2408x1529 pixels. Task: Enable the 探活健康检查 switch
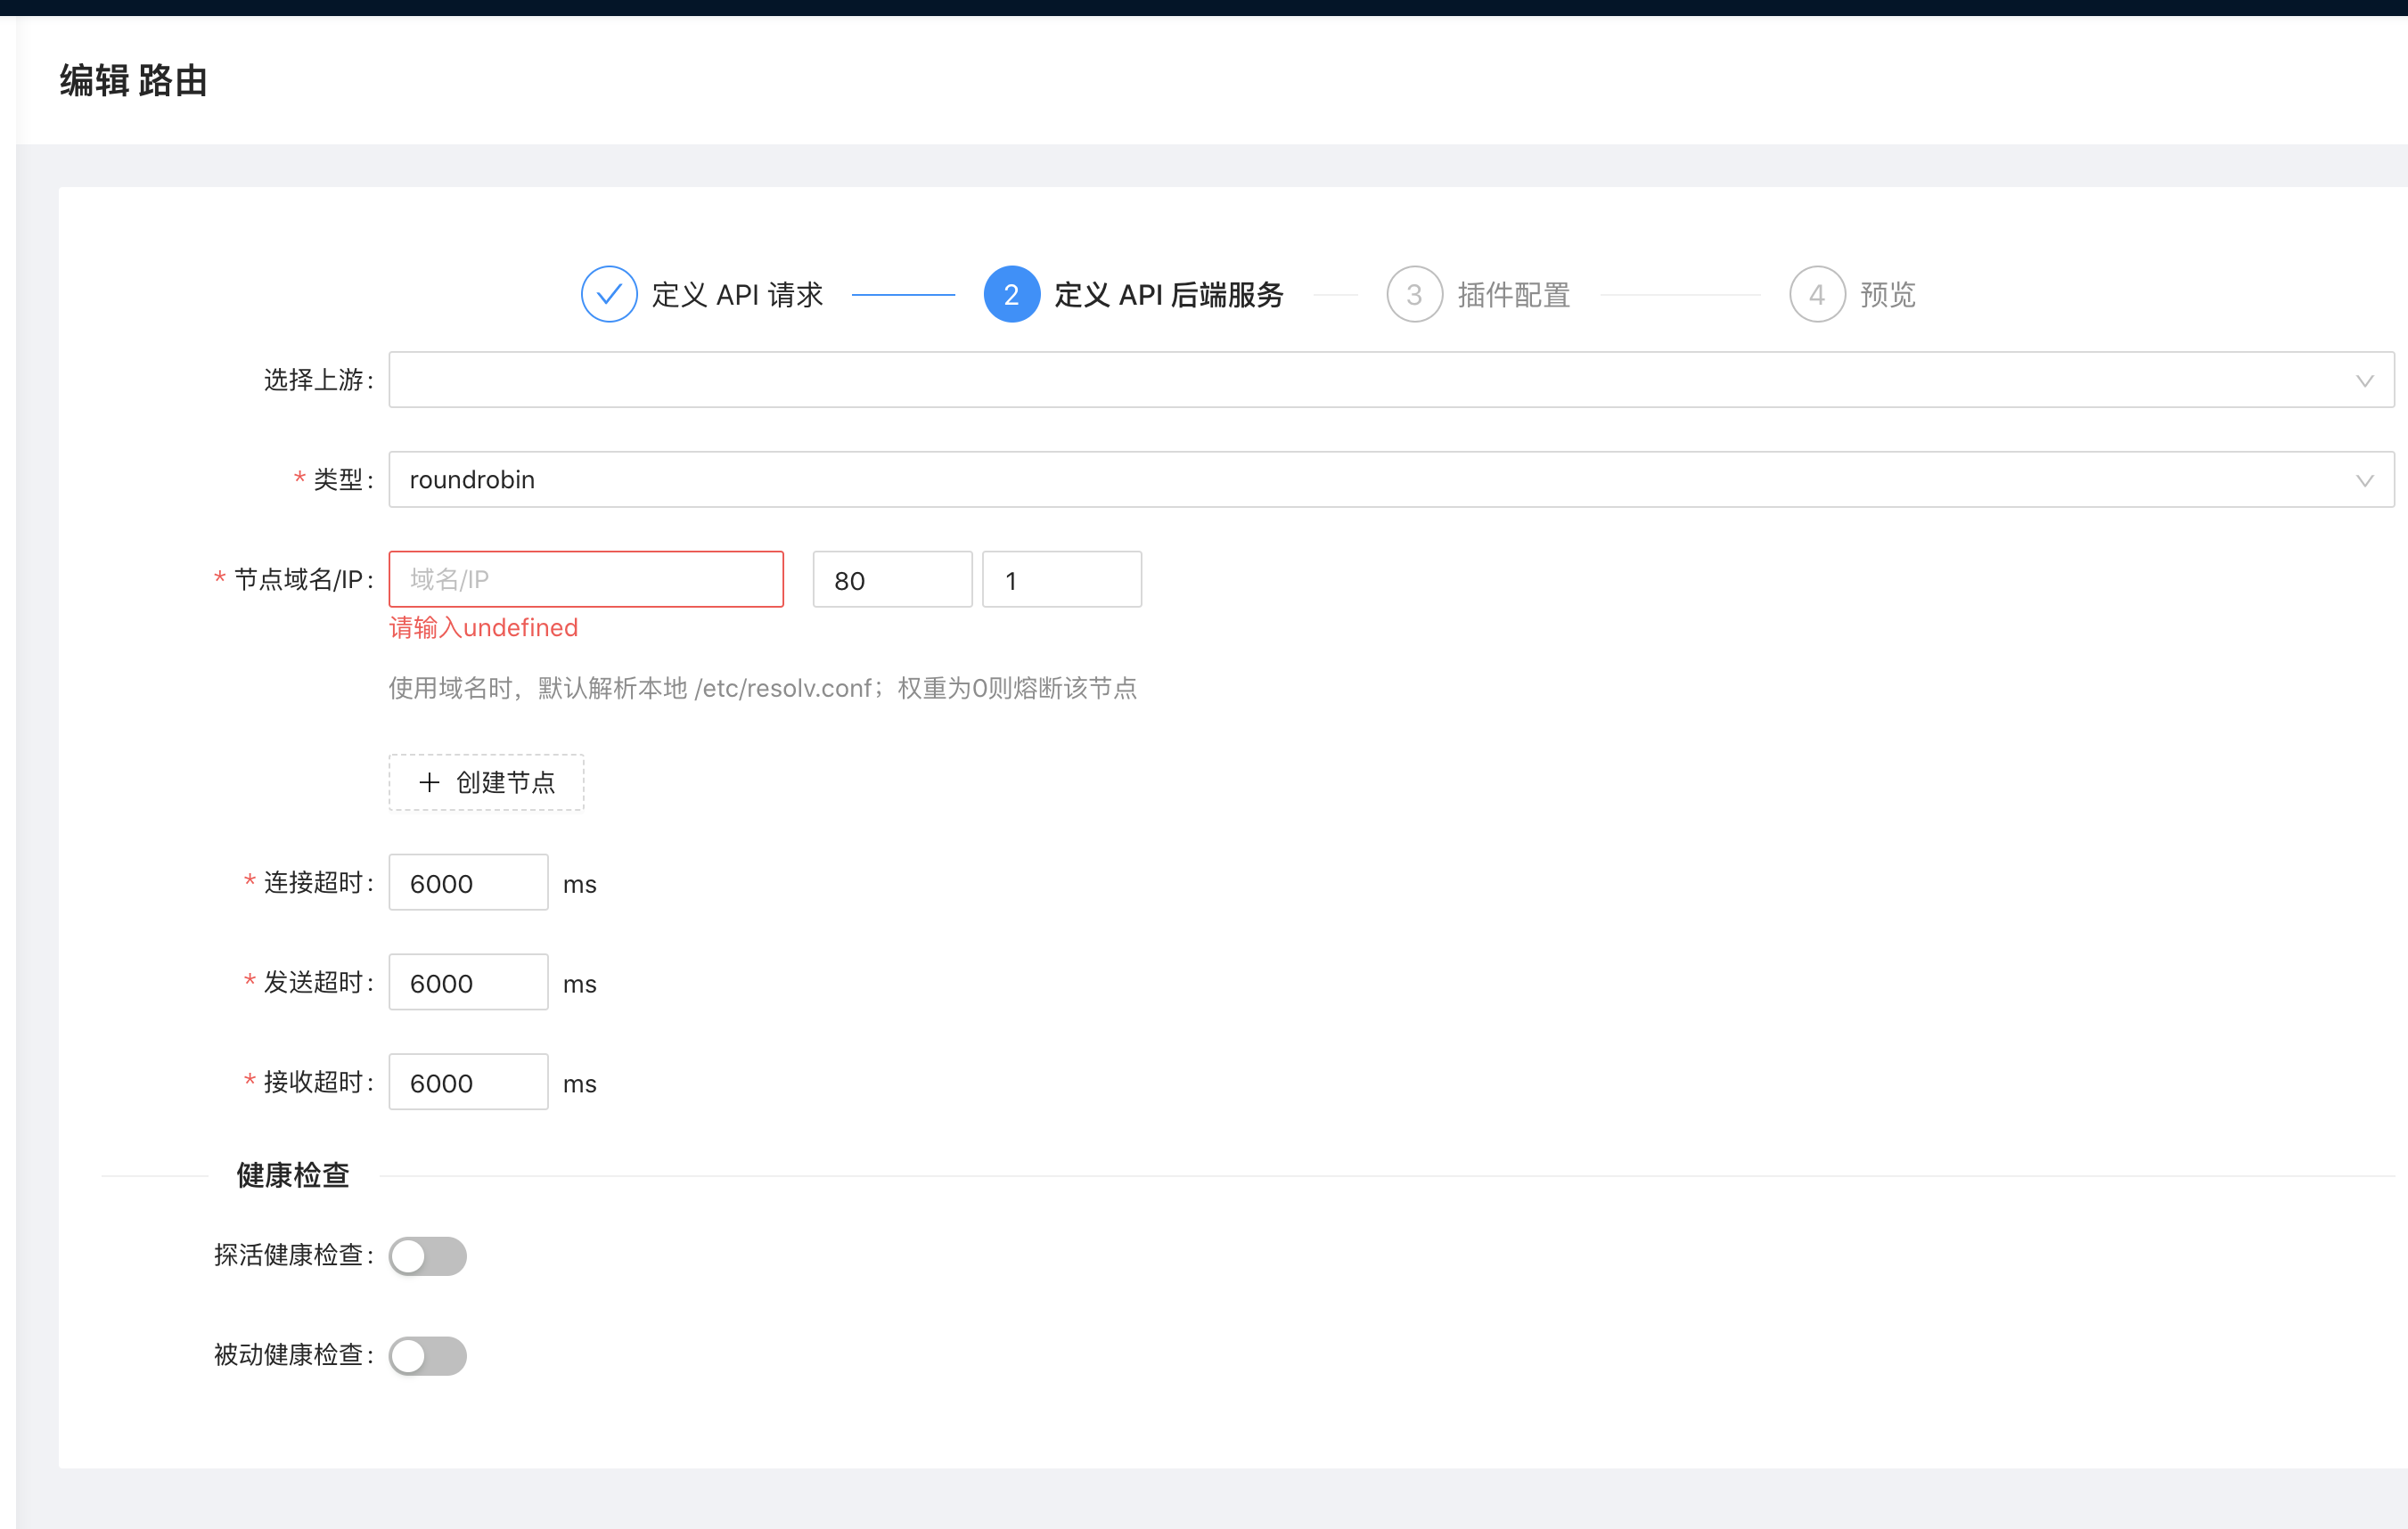pos(428,1256)
